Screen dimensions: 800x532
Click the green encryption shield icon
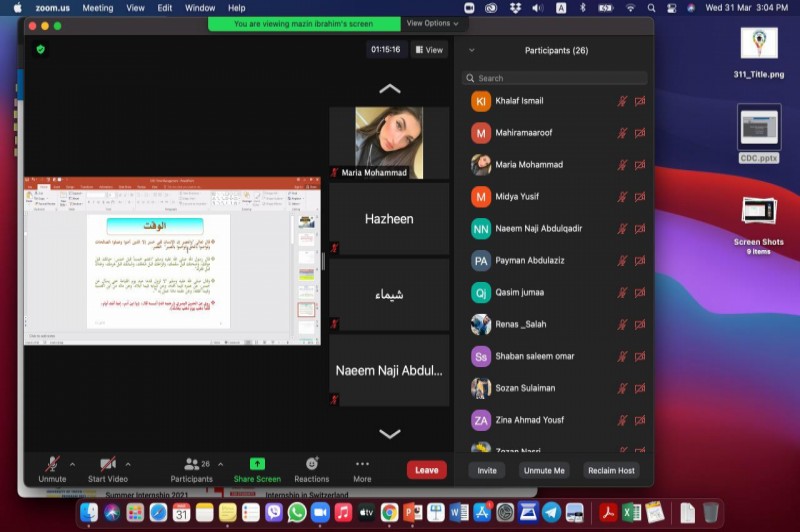click(41, 49)
